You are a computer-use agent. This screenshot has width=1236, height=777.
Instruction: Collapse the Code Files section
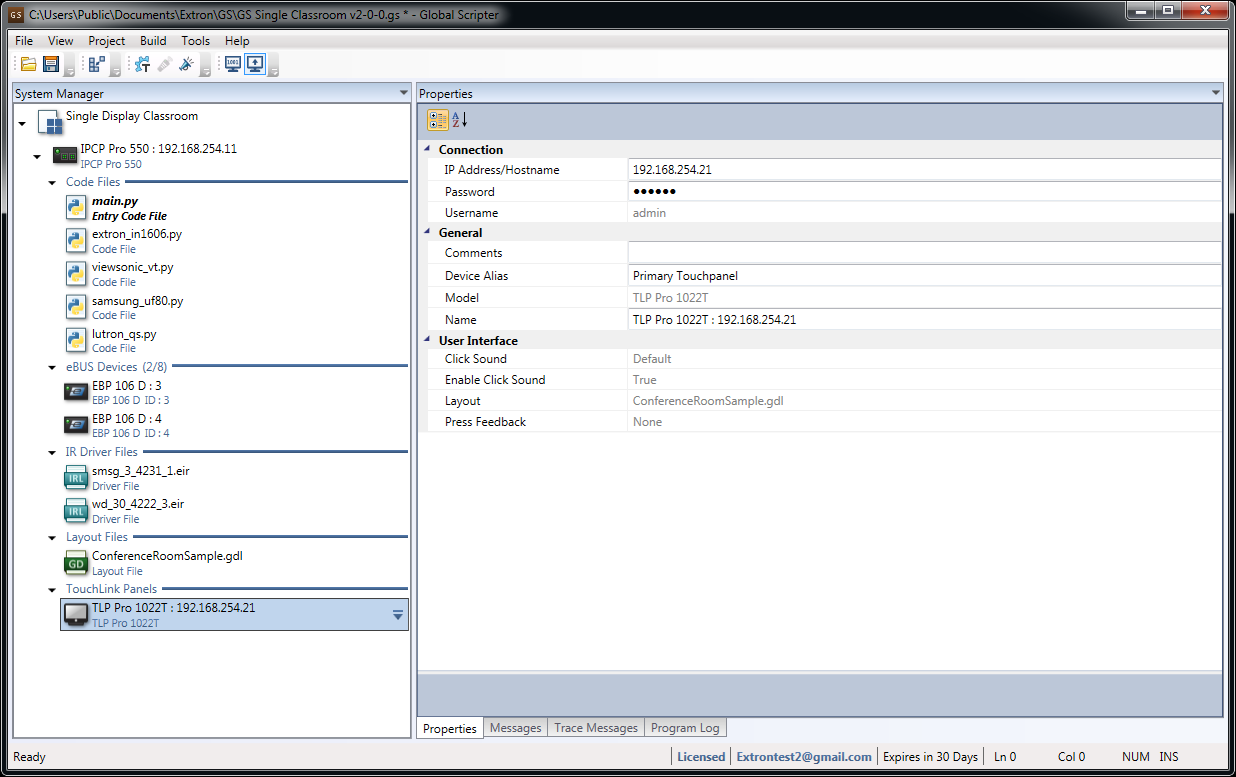(53, 183)
